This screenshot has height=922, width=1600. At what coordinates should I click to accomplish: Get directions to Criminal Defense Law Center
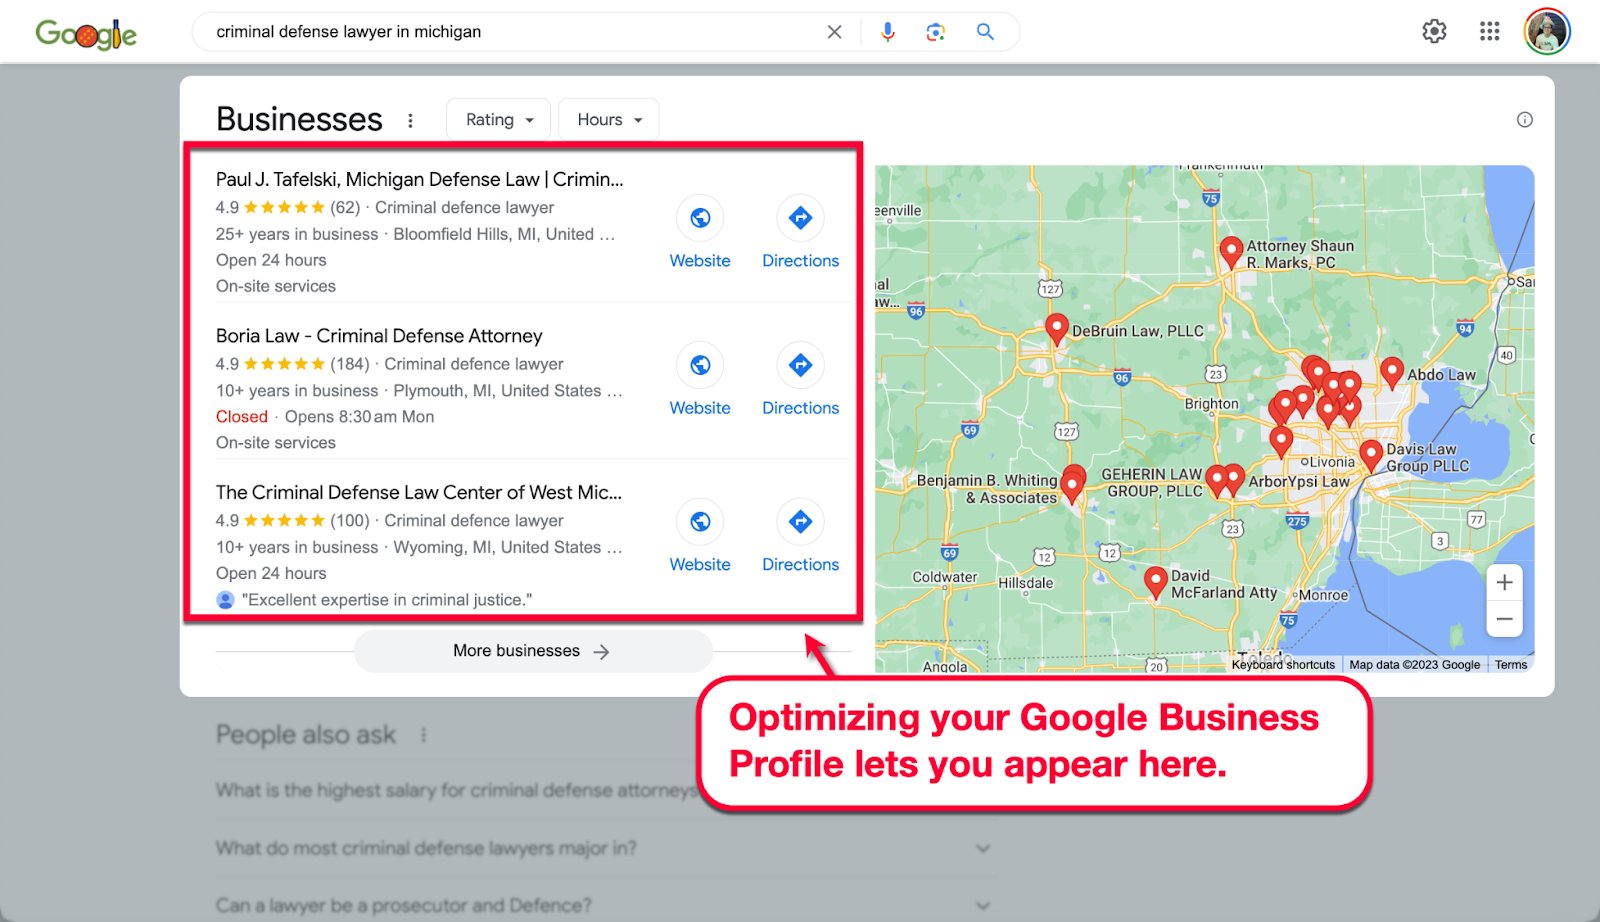coord(800,522)
